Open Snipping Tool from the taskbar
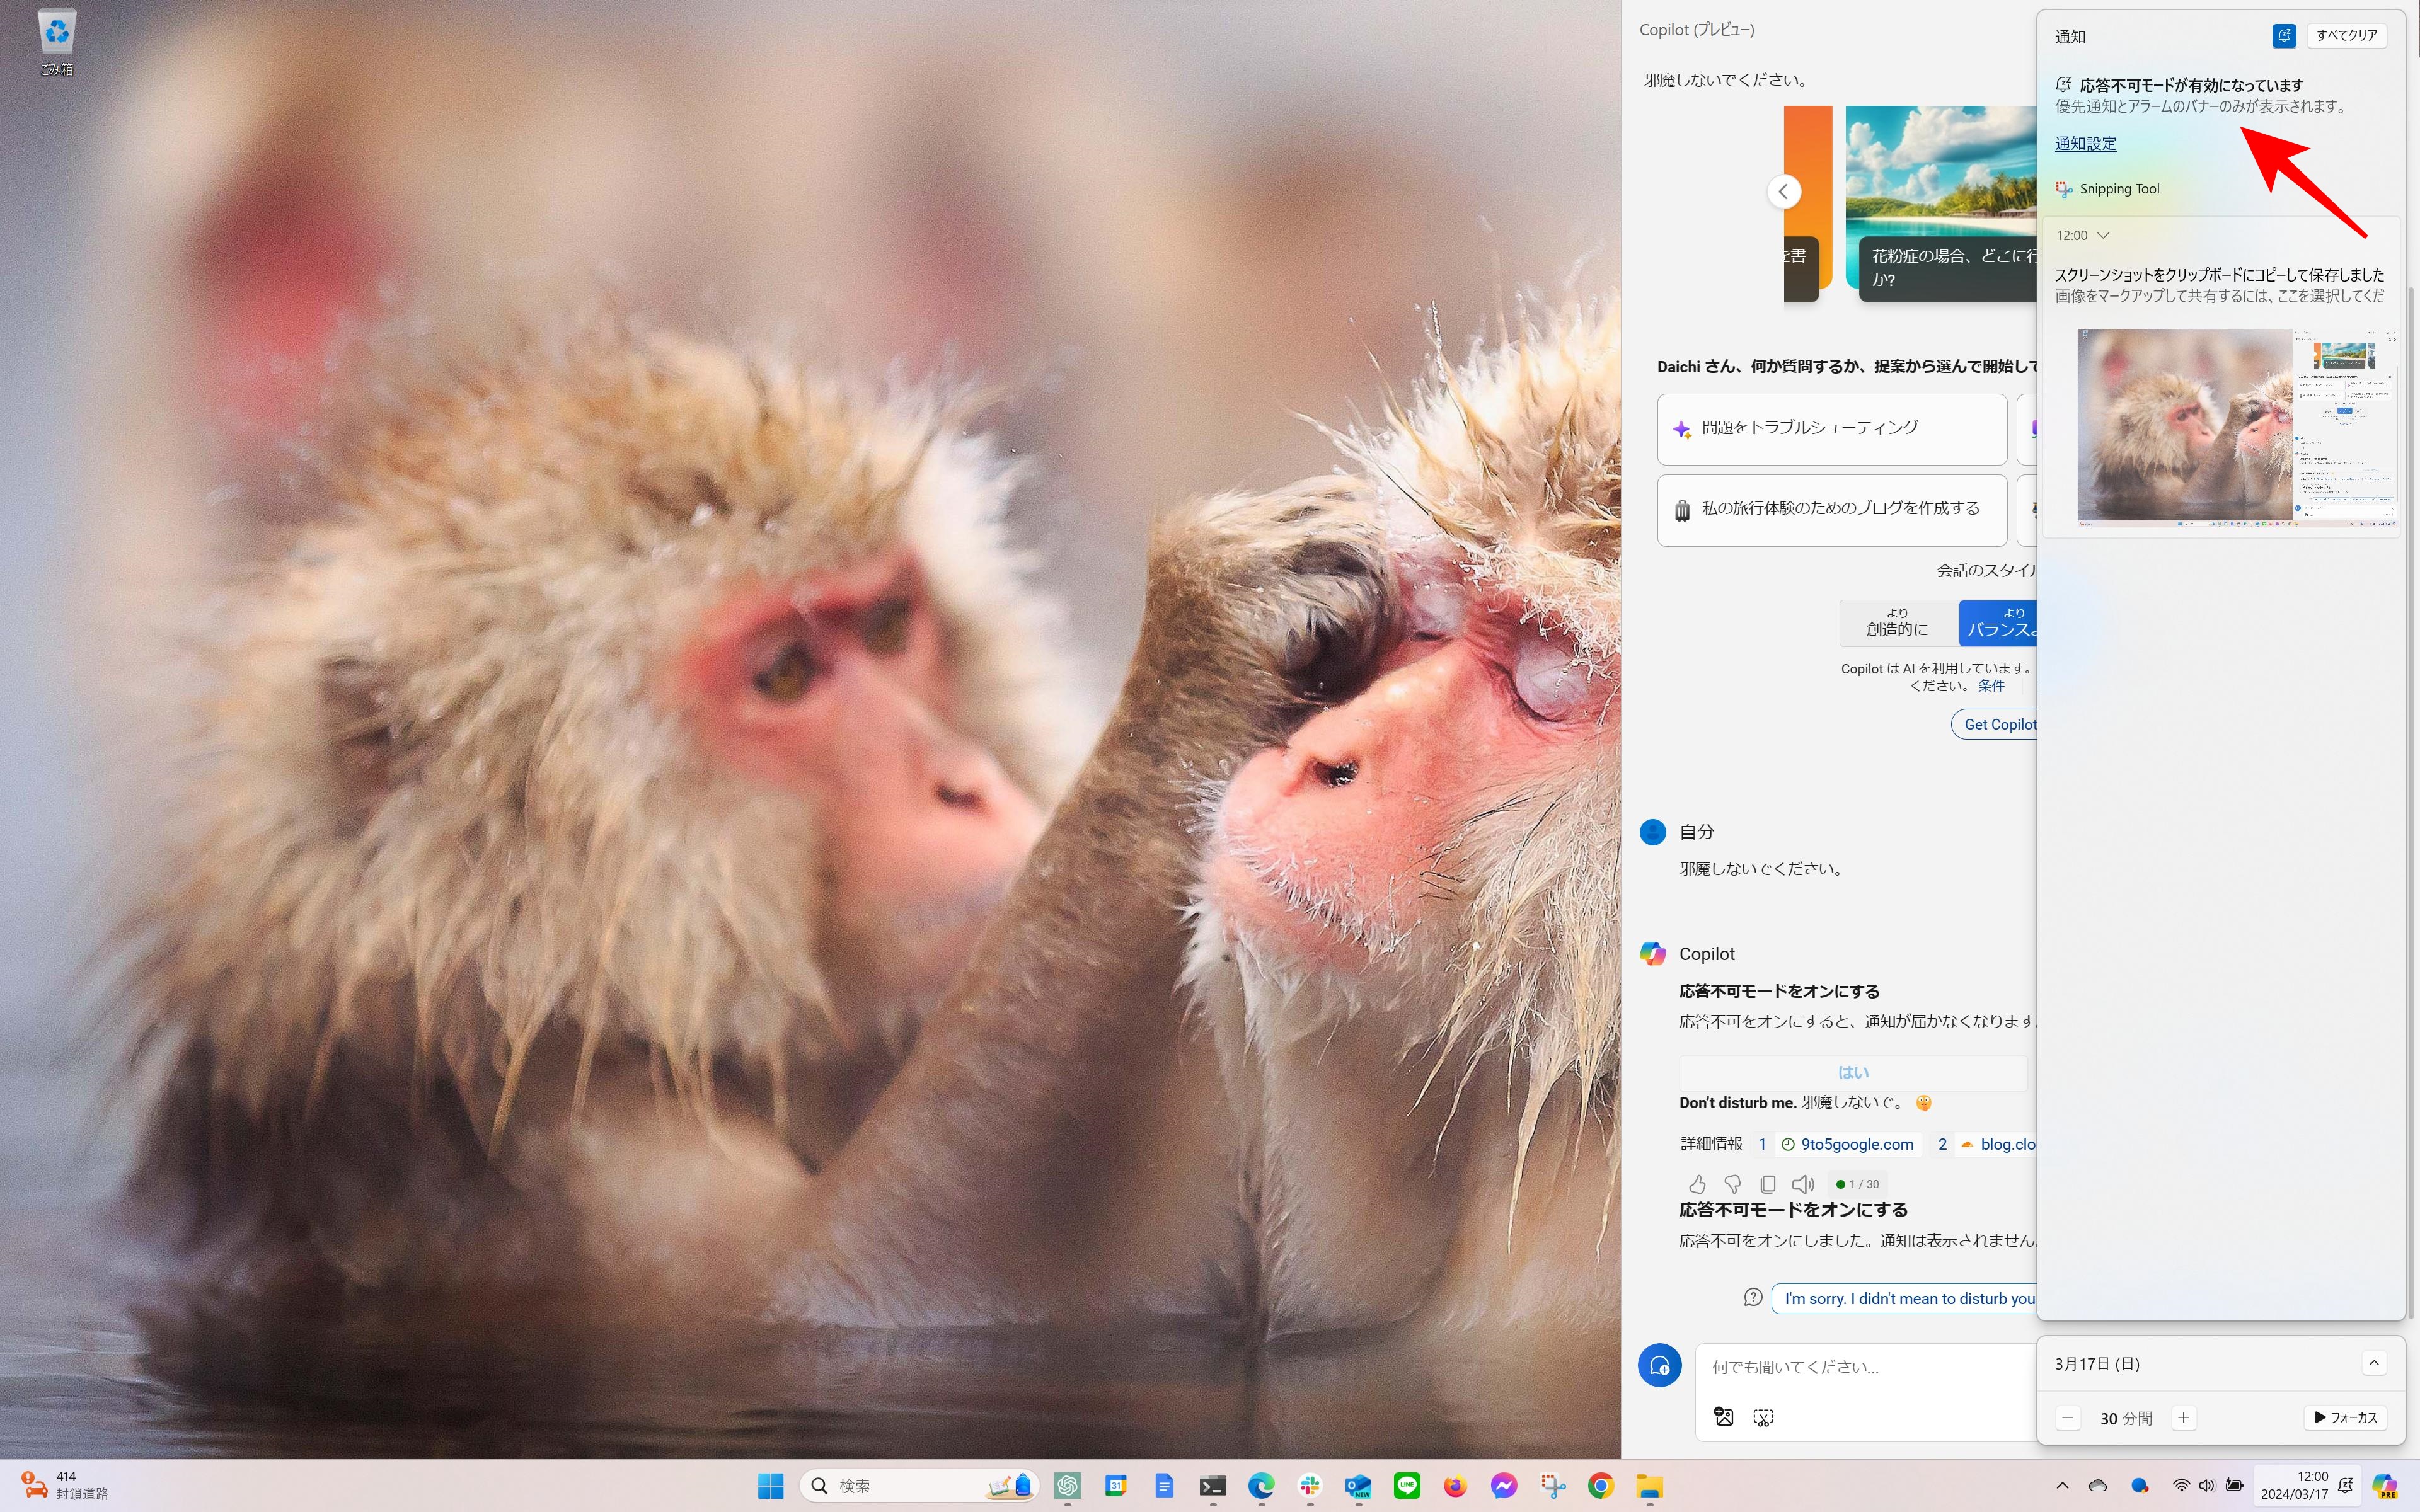 tap(1552, 1486)
